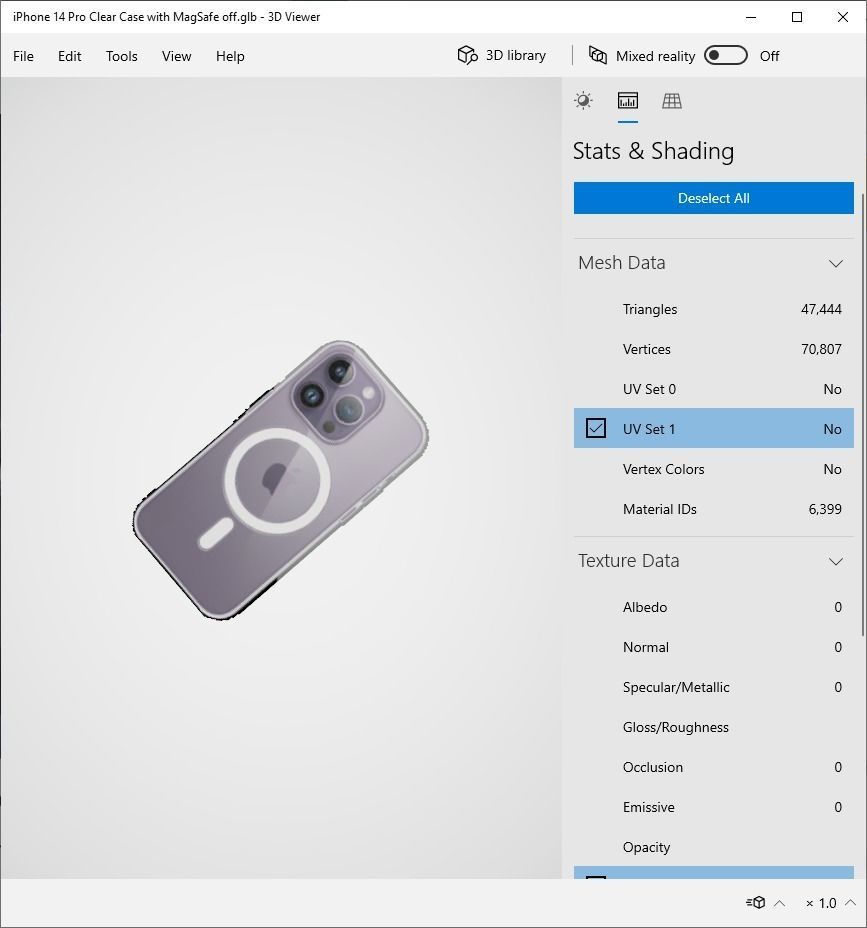This screenshot has width=867, height=928.
Task: Open the Tools menu
Action: [121, 56]
